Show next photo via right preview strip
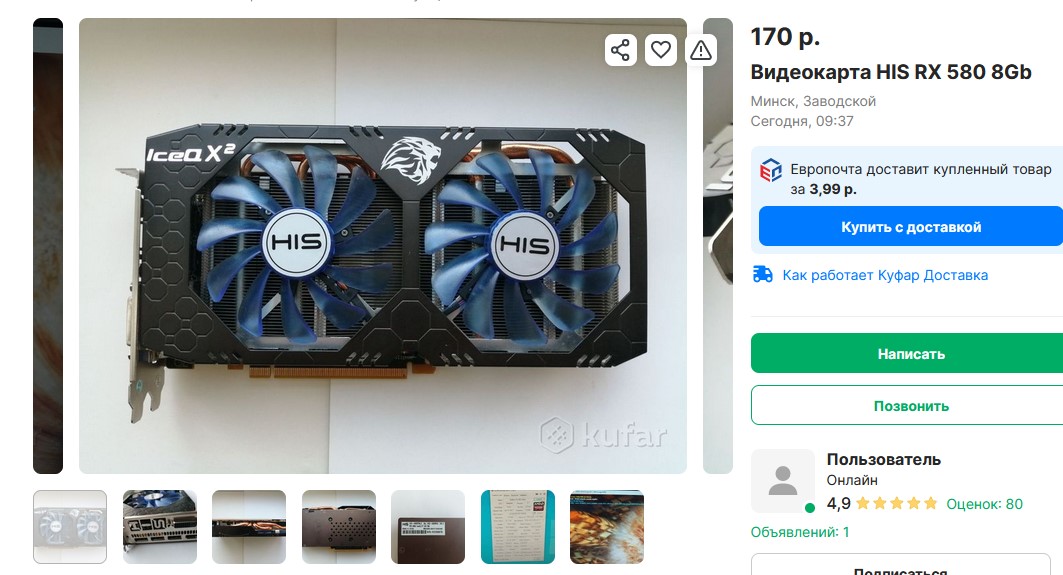Image resolution: width=1063 pixels, height=575 pixels. 718,245
